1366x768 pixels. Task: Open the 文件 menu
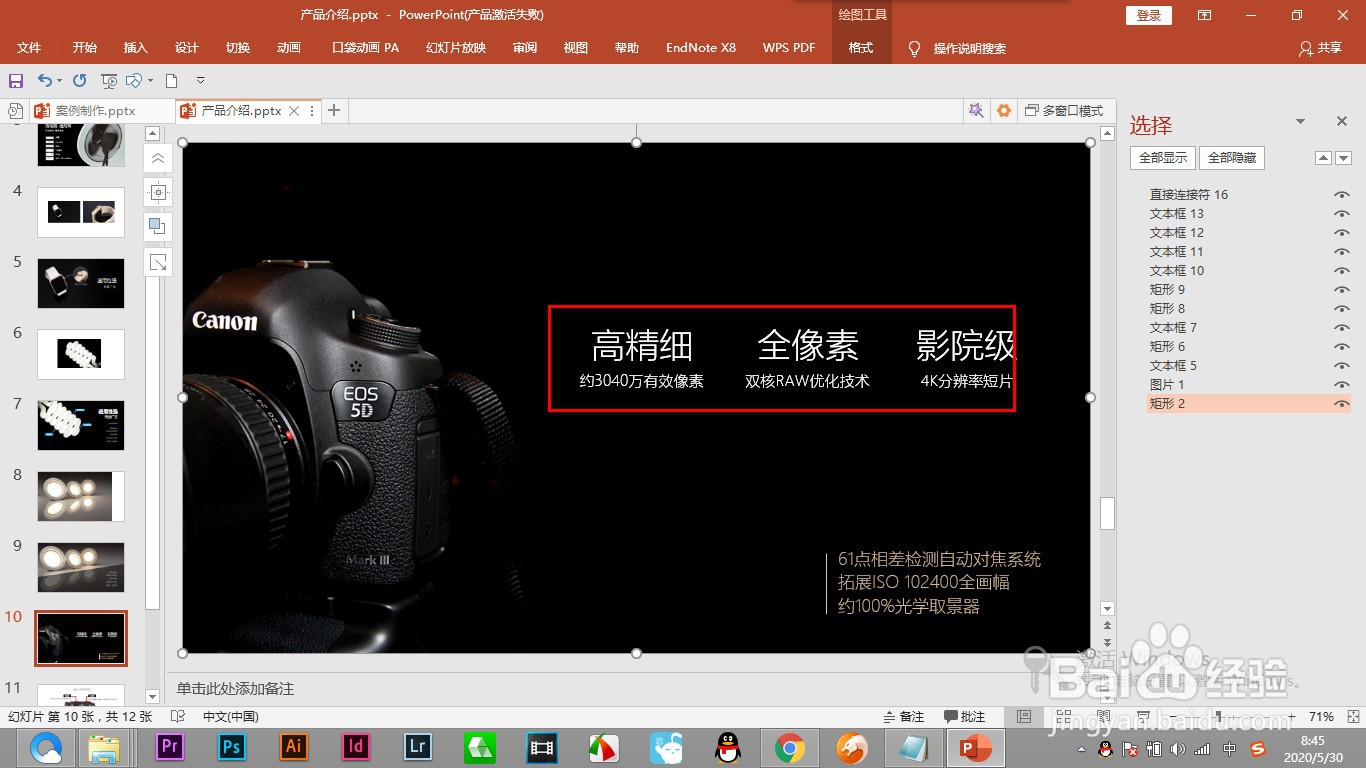pos(29,48)
